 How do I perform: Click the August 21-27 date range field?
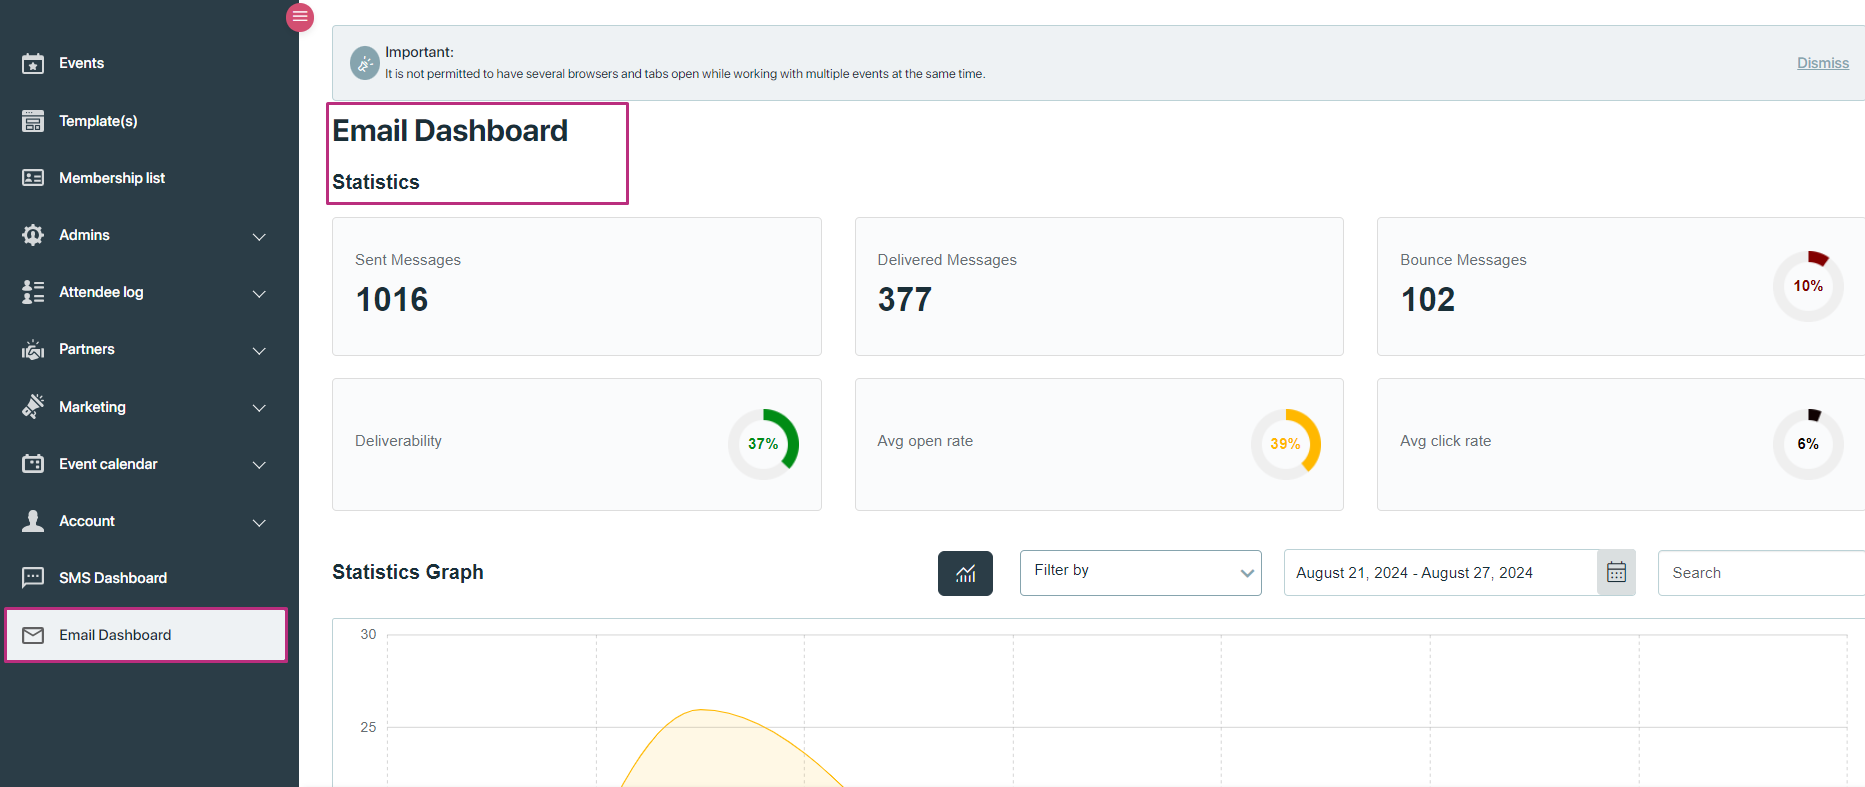tap(1440, 573)
